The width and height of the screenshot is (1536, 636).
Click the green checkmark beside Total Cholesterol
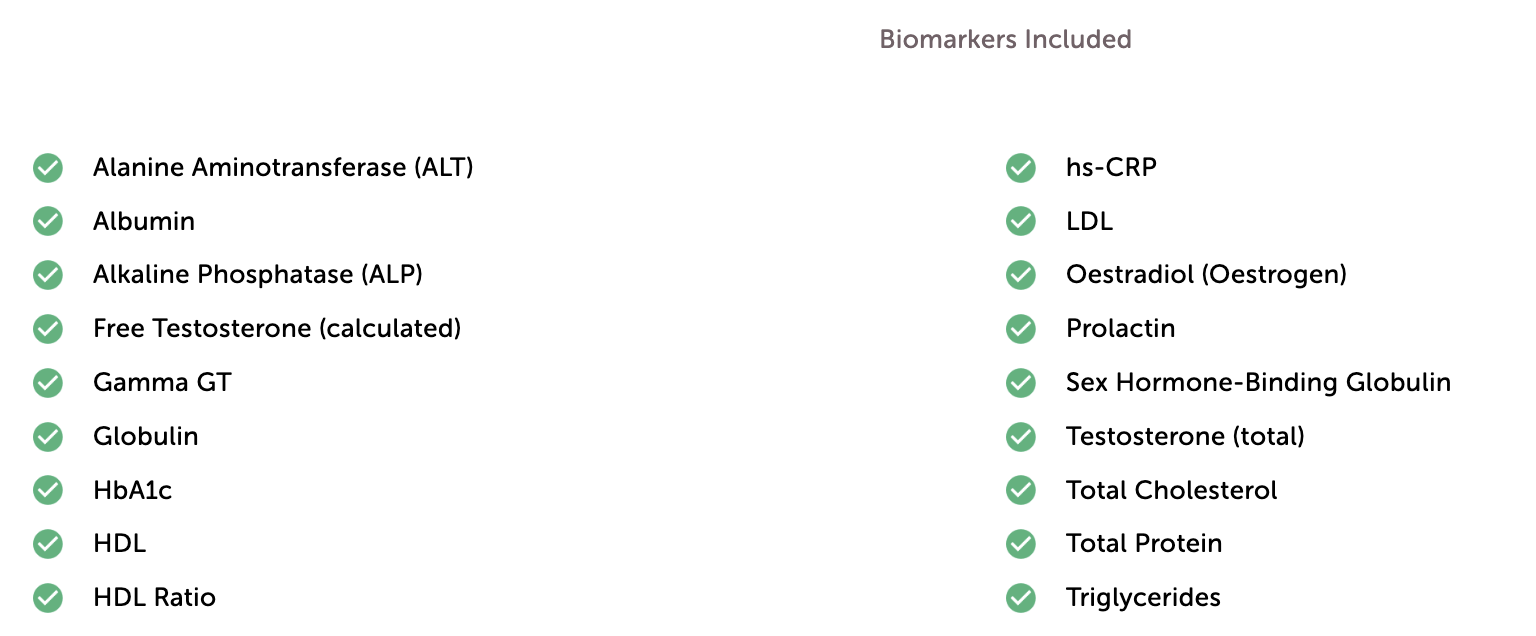pyautogui.click(x=1021, y=490)
